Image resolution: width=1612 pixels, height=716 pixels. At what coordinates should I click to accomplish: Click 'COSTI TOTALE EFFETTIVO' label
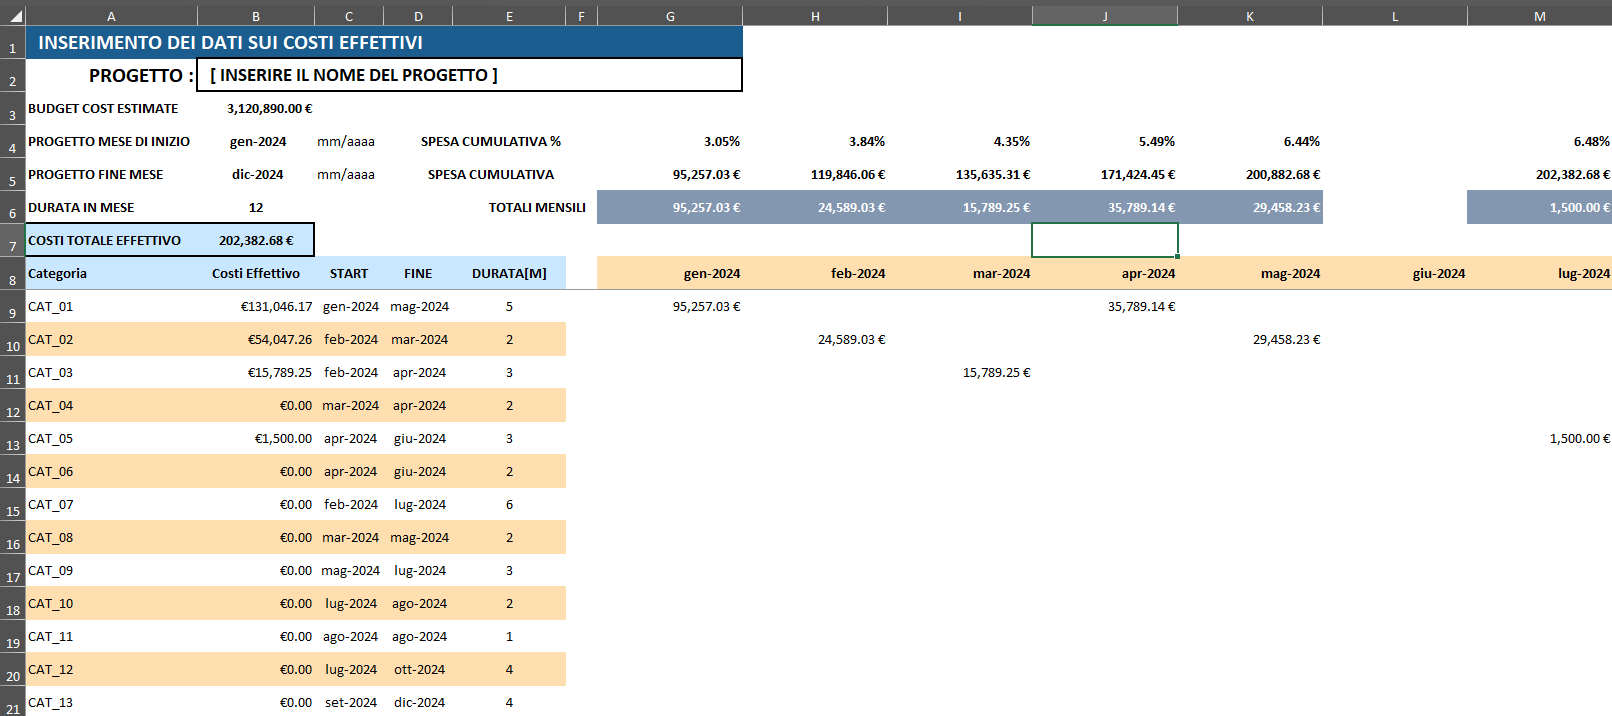[104, 240]
